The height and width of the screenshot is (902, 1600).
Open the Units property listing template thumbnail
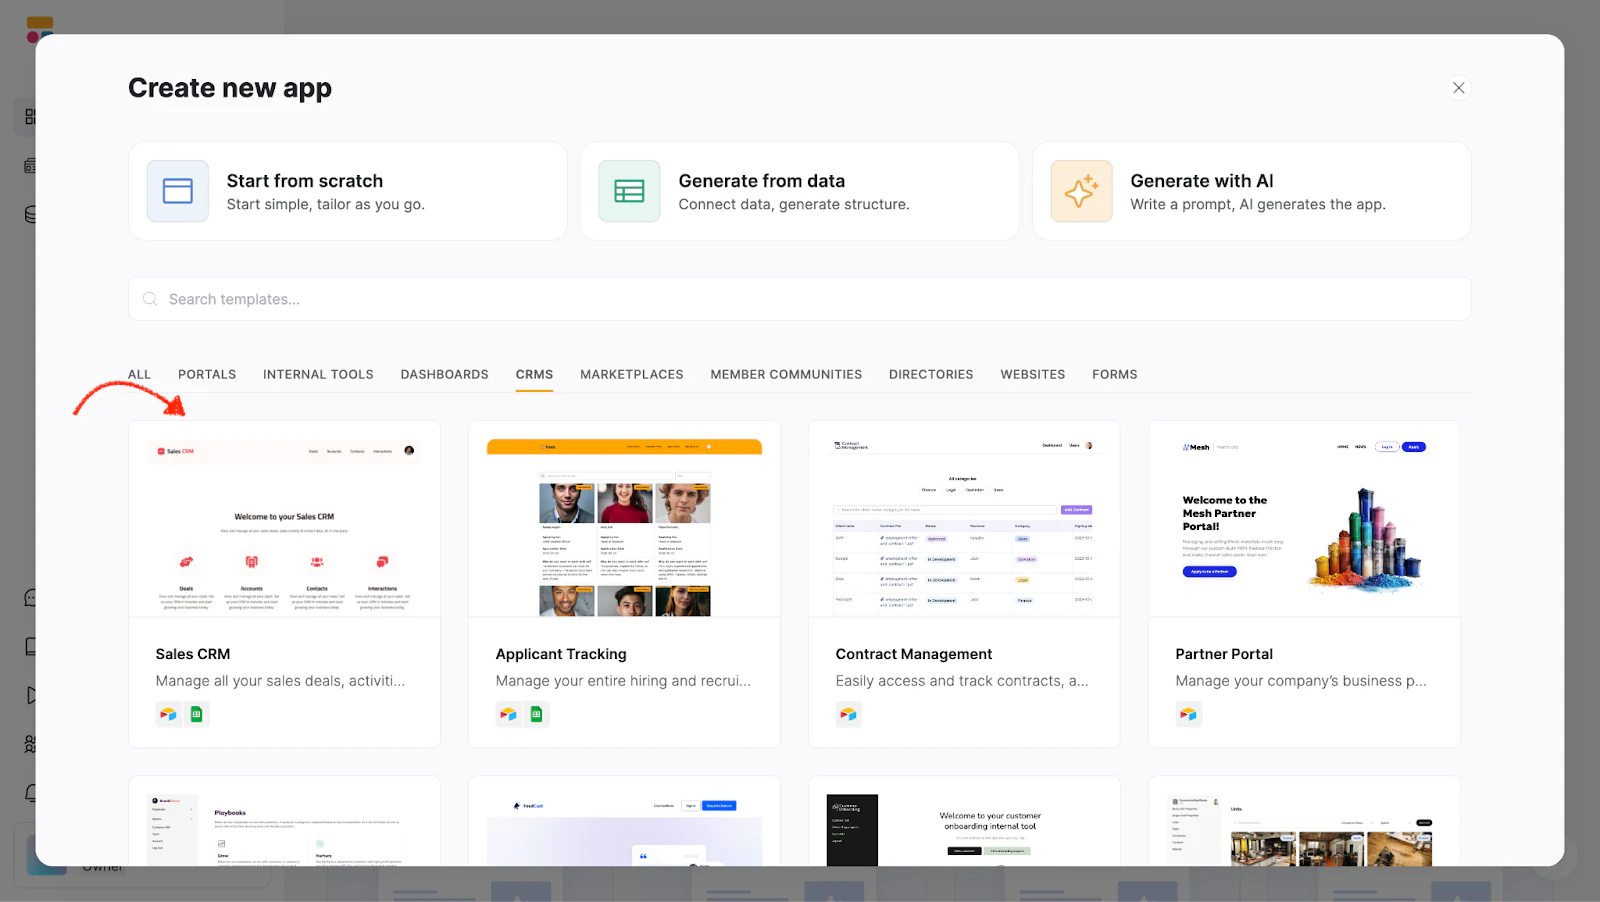click(x=1305, y=822)
